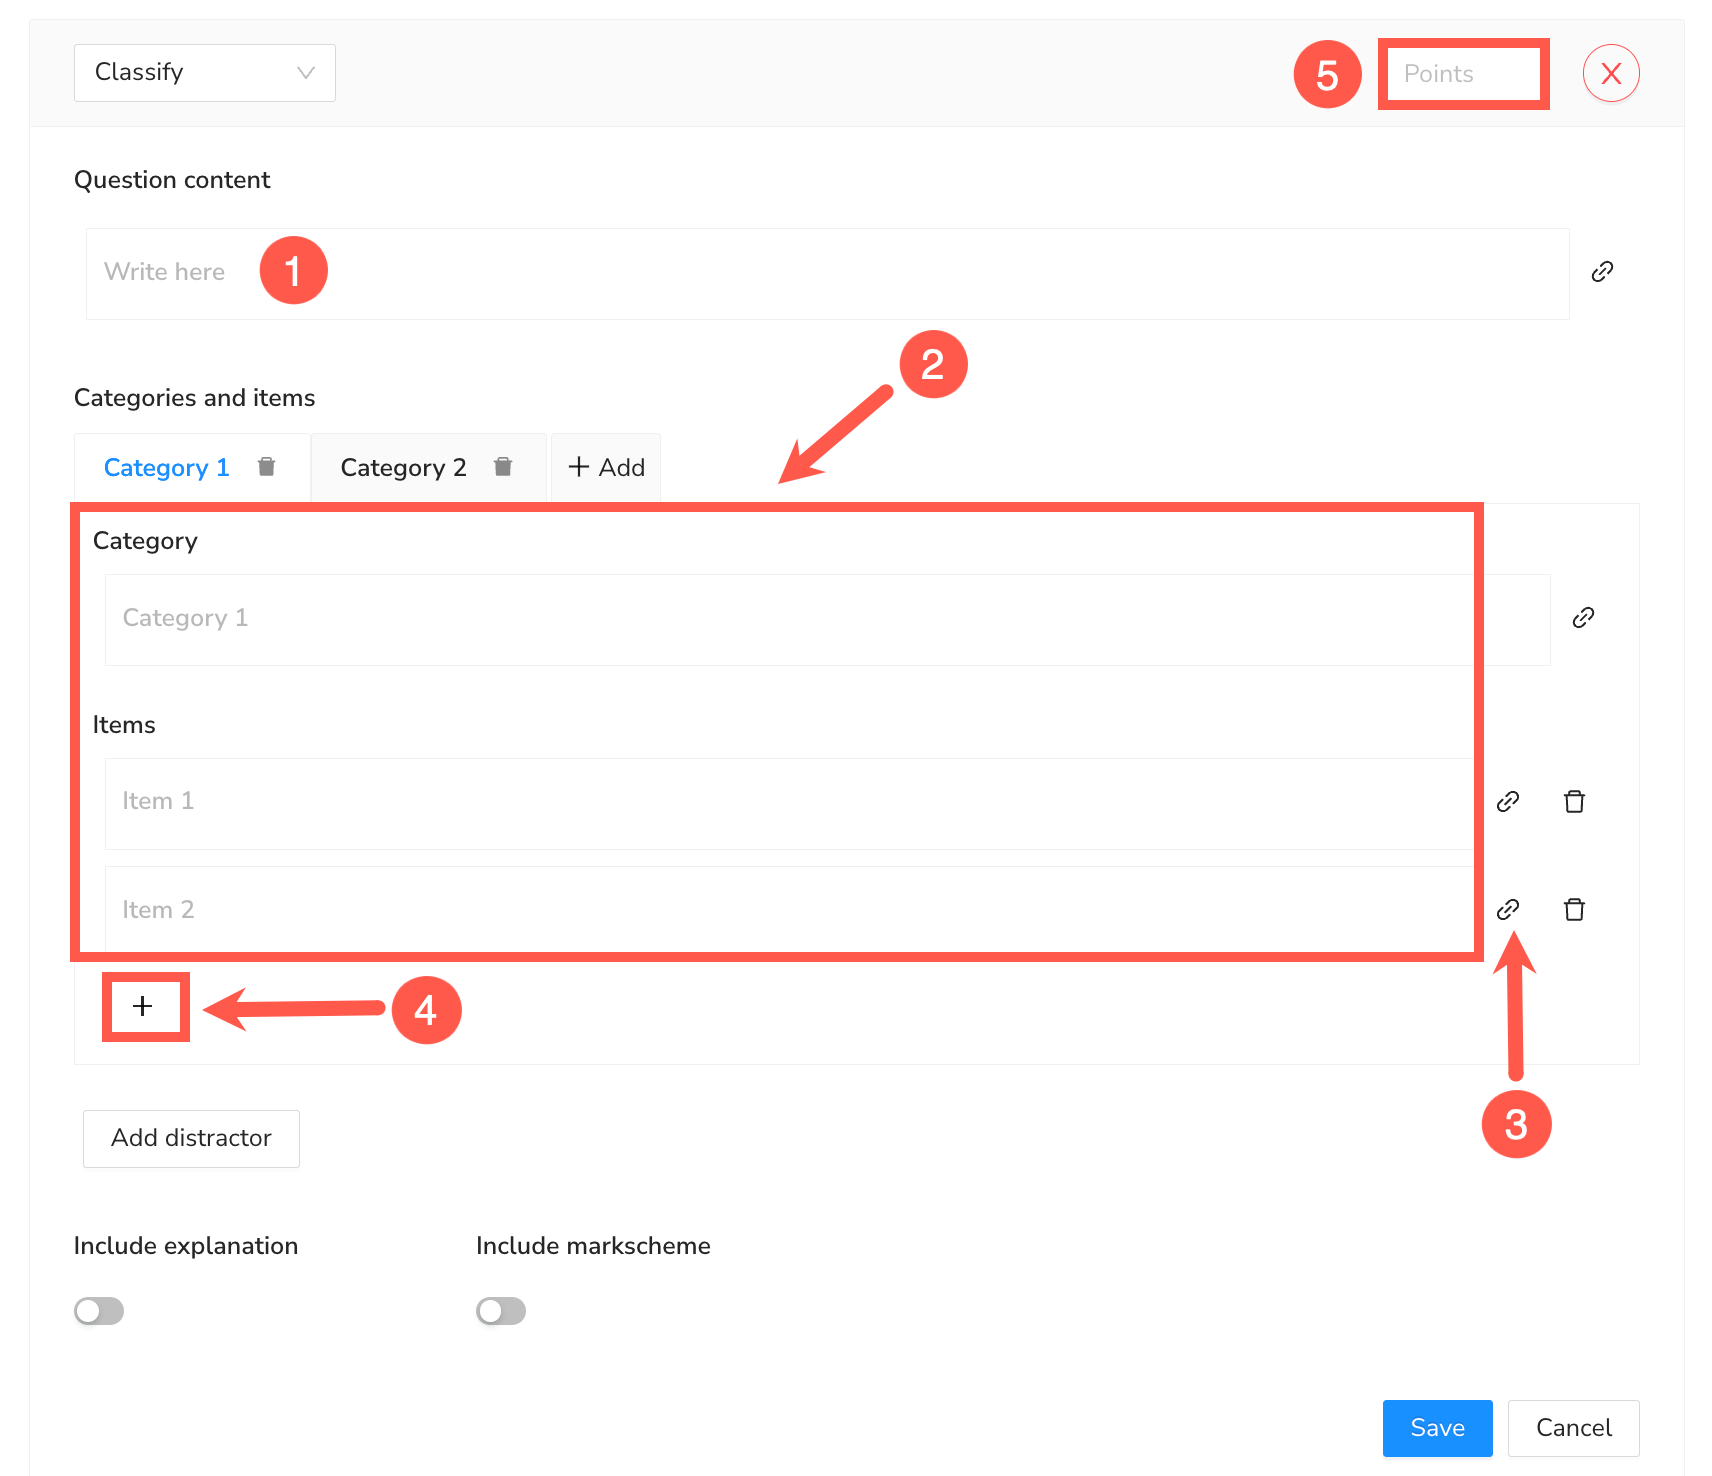Click the link icon beside Category 1 field

coord(1583,618)
